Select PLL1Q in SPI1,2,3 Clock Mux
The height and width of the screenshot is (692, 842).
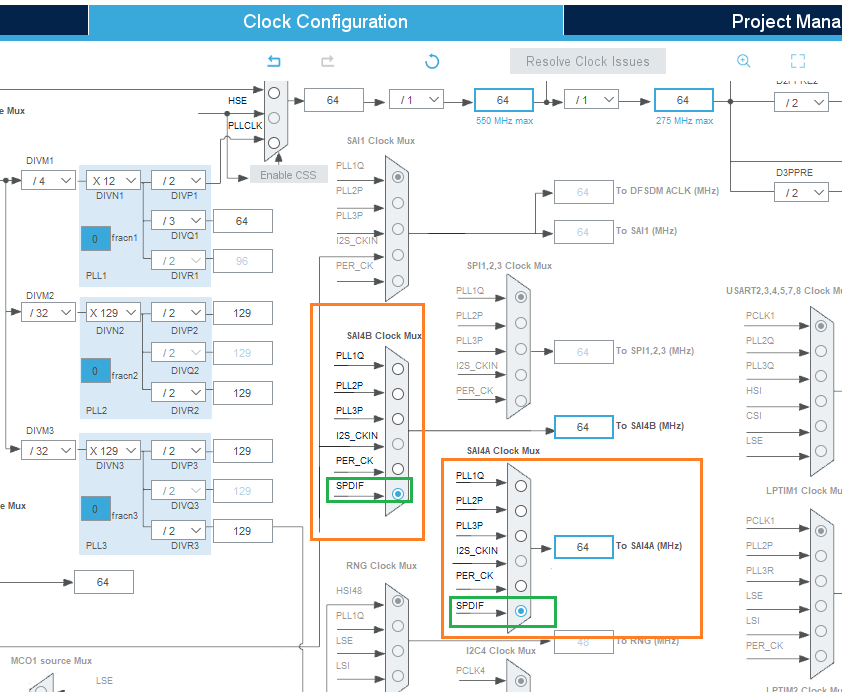(521, 297)
